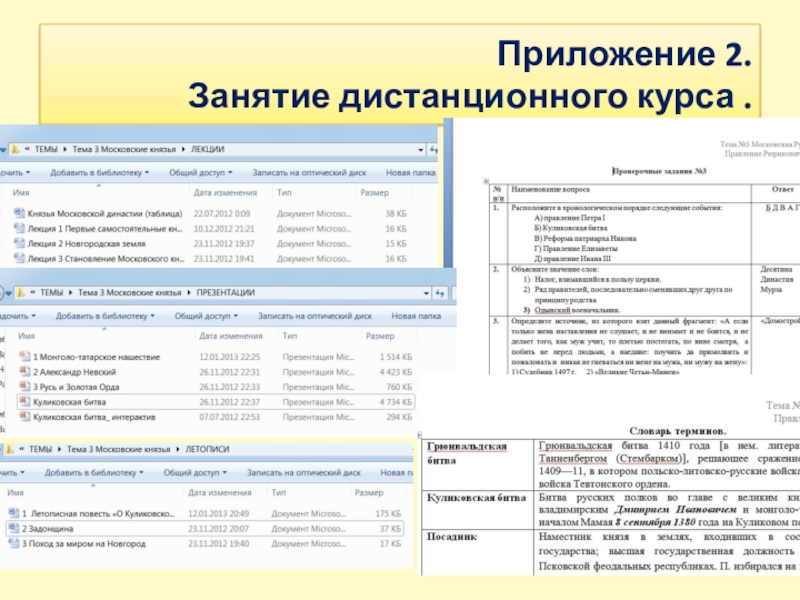Select file name 3 Русь и Золотая Орда
Screen dimensions: 800x600
click(76, 387)
